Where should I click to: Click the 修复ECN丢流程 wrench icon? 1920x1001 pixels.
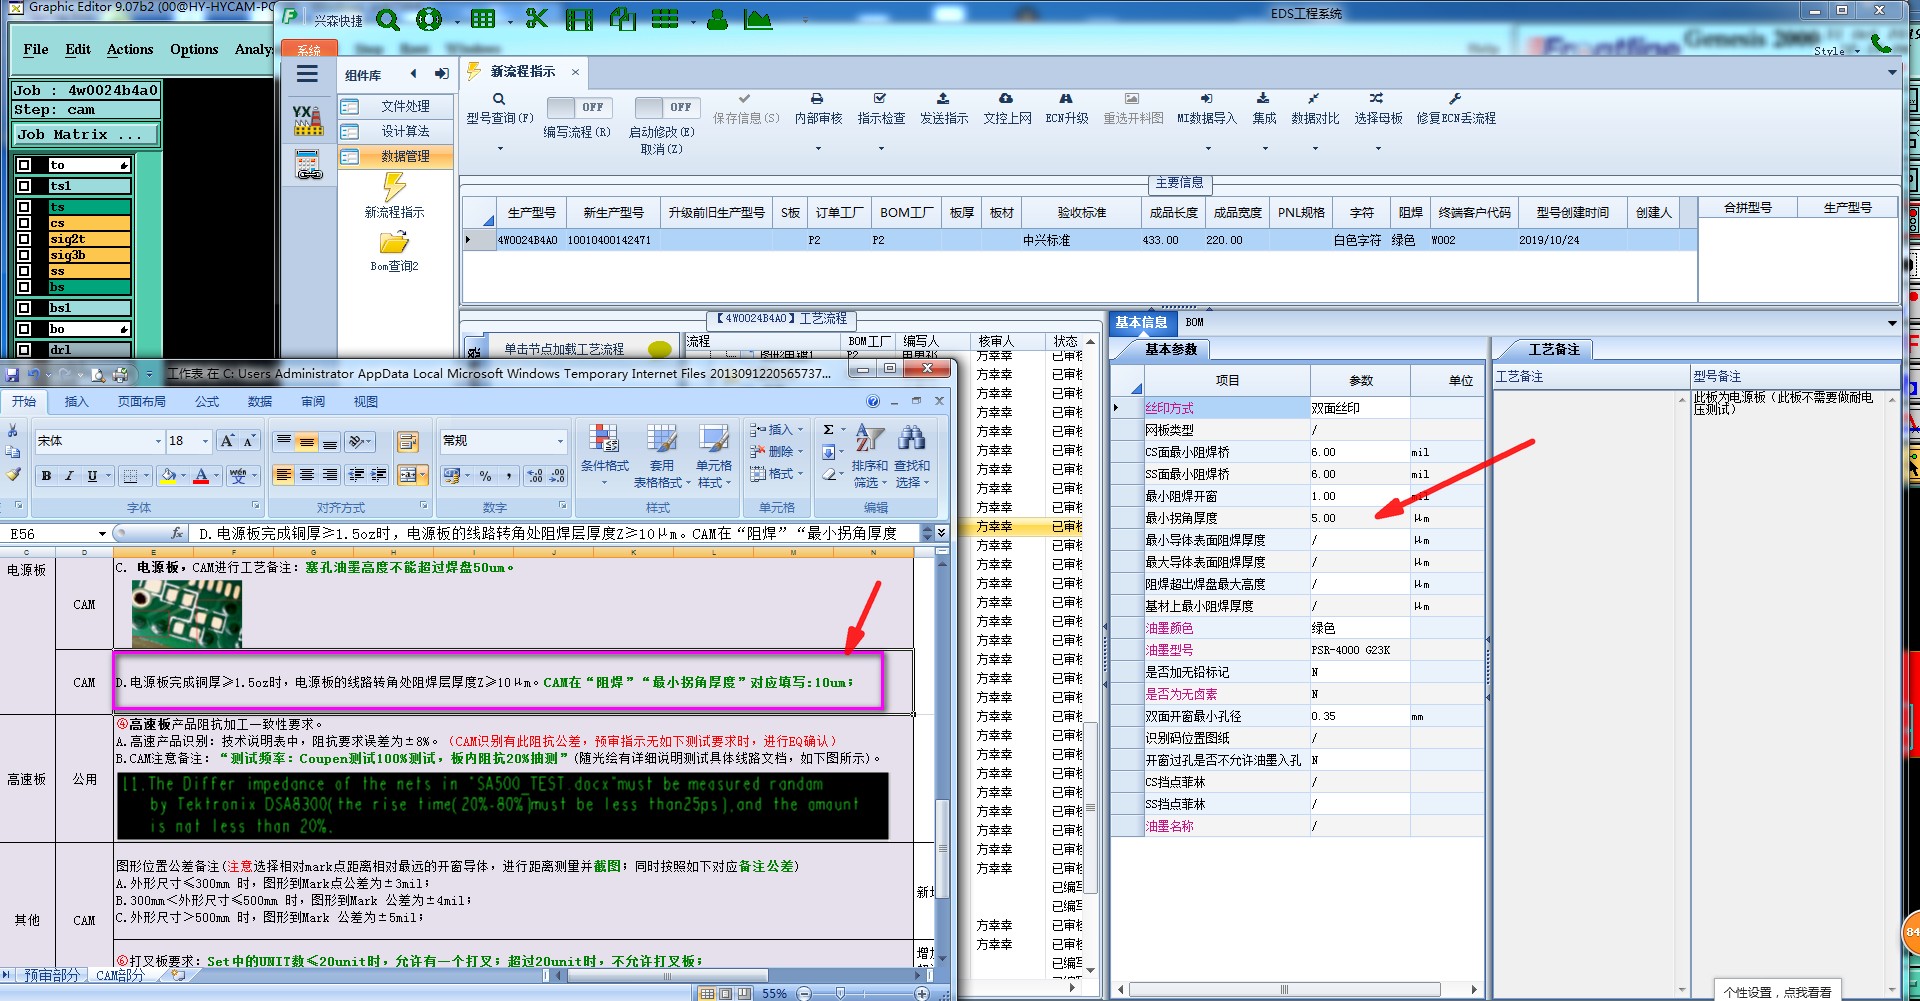(1455, 99)
